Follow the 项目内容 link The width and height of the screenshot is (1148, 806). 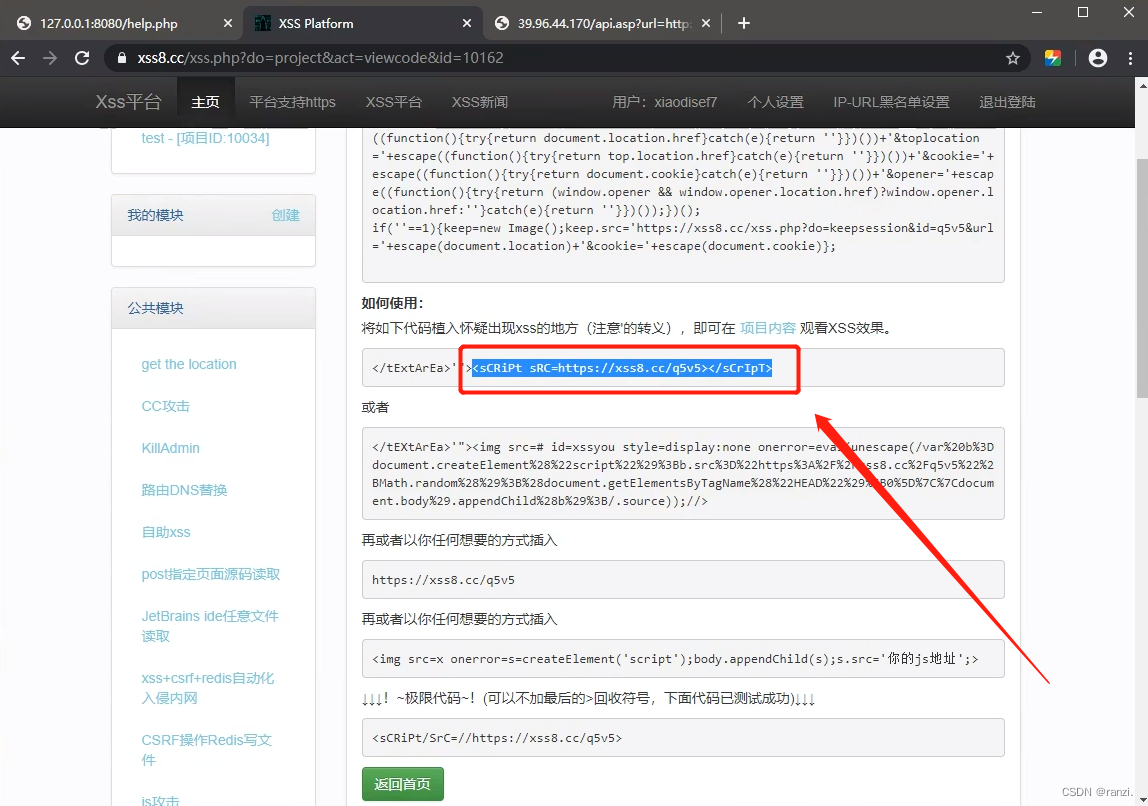point(767,328)
